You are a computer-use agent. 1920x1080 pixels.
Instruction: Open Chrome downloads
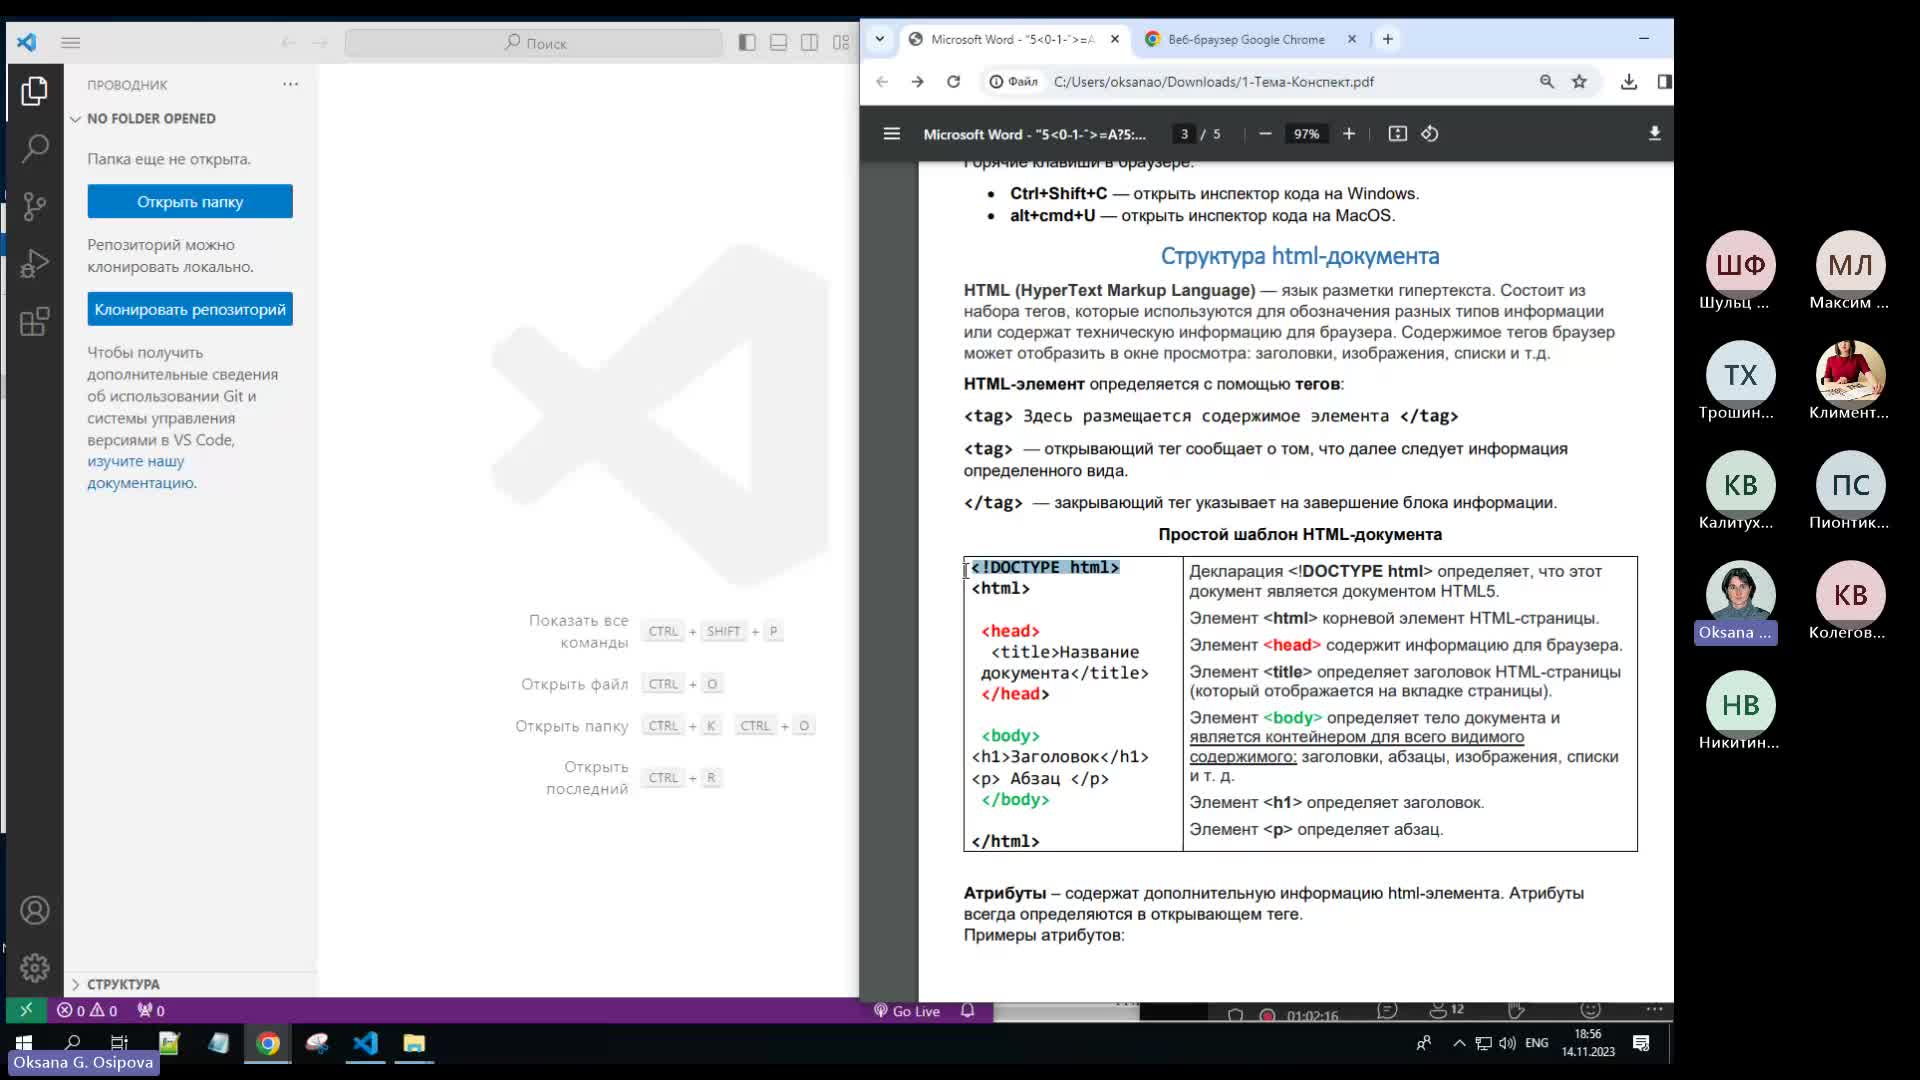pos(1629,82)
